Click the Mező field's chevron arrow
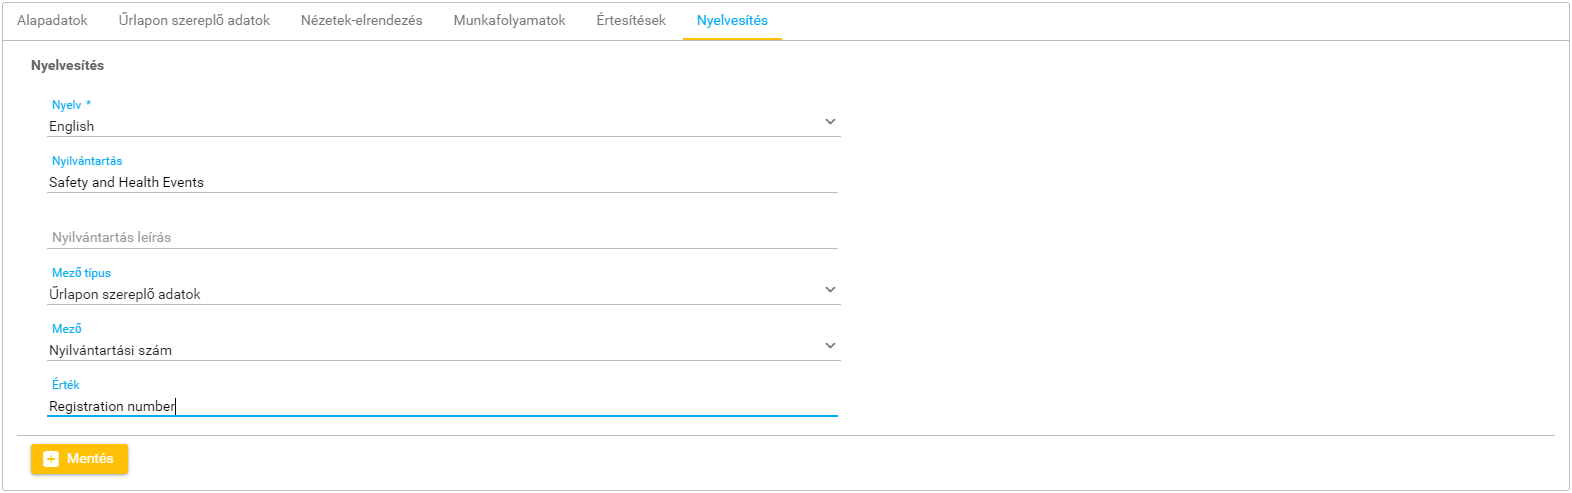This screenshot has width=1572, height=493. (830, 346)
